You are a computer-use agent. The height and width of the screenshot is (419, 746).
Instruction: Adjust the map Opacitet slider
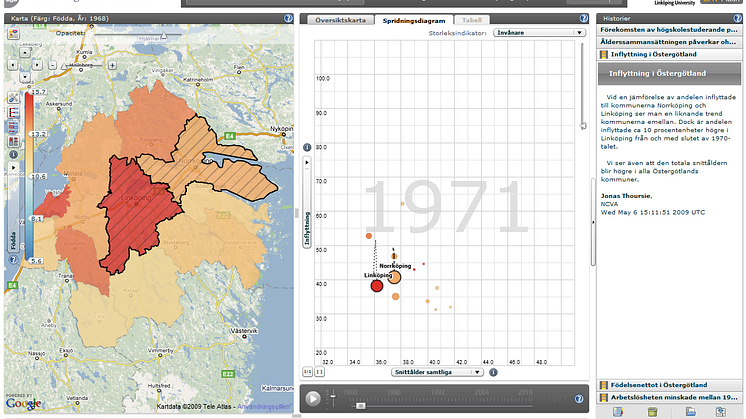coord(163,36)
